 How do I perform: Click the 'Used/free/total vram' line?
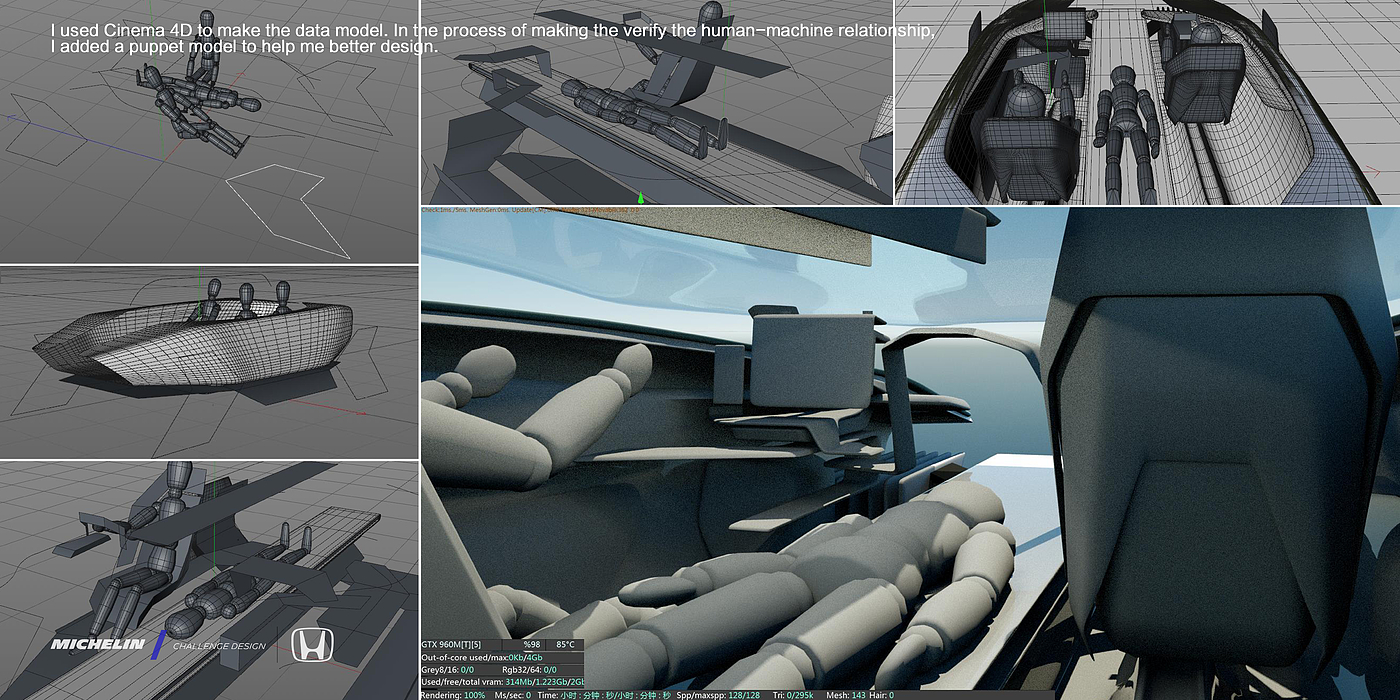502,681
